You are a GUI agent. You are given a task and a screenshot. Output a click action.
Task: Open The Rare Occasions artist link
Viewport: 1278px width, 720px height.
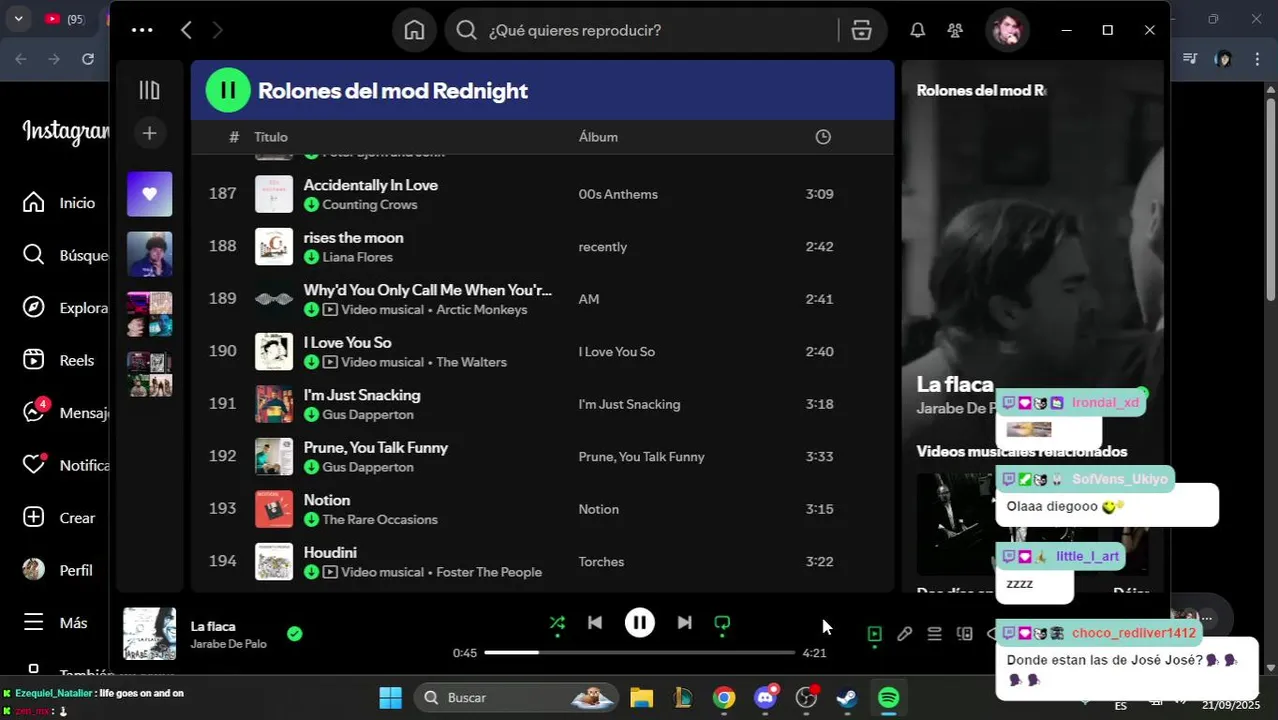click(380, 519)
